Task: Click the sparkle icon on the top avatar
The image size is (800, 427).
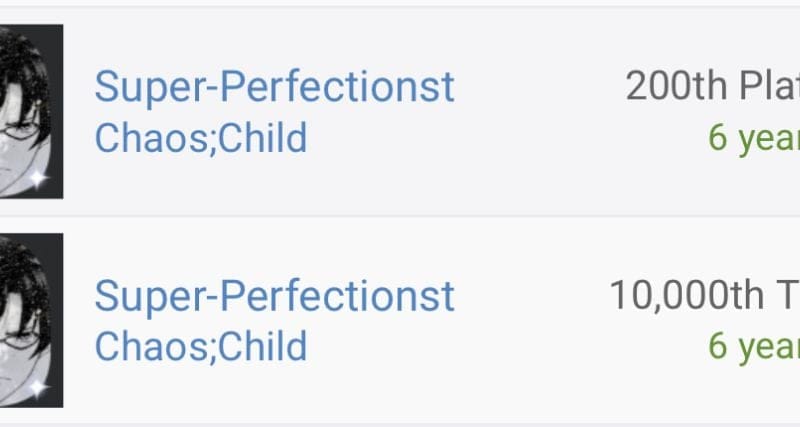Action: pyautogui.click(x=38, y=179)
